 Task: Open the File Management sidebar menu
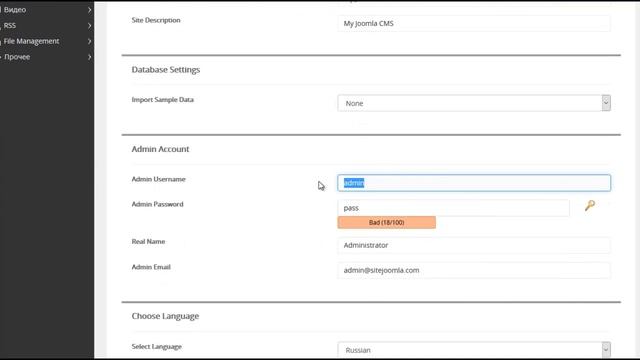tap(47, 41)
